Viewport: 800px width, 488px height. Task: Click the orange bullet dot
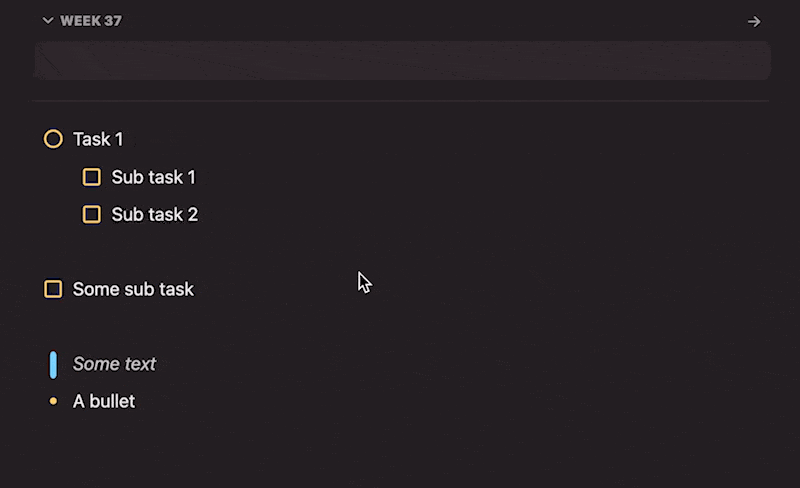(53, 402)
